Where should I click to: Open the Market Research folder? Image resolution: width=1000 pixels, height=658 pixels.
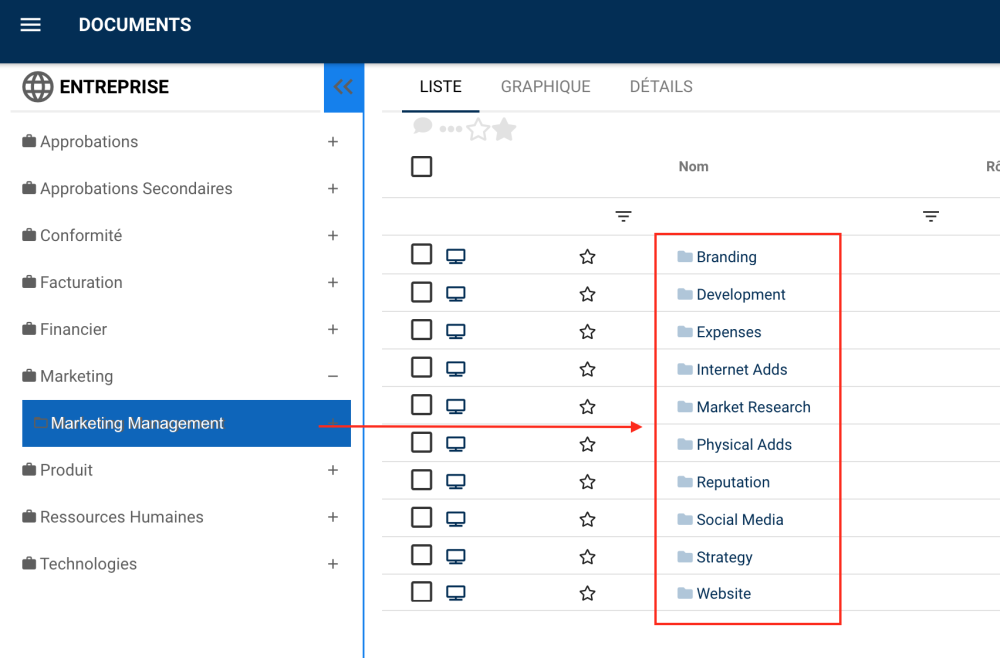pyautogui.click(x=753, y=407)
